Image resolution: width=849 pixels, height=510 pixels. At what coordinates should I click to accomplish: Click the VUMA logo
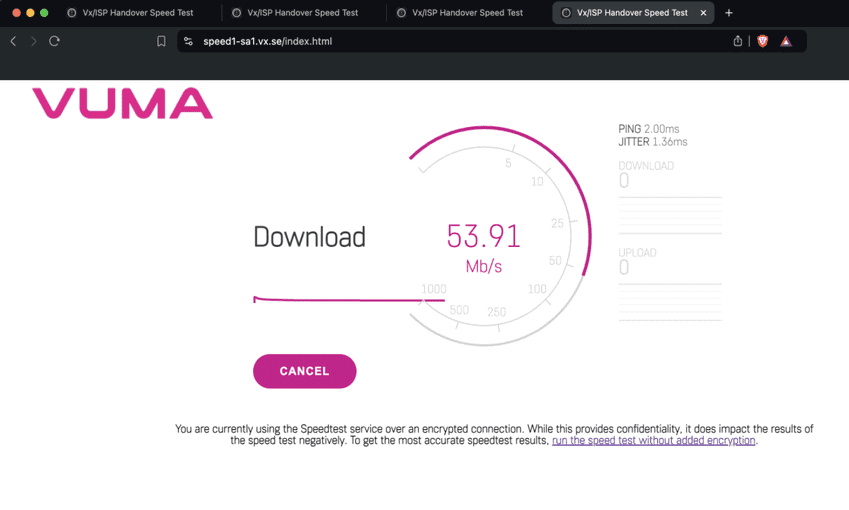click(x=123, y=104)
